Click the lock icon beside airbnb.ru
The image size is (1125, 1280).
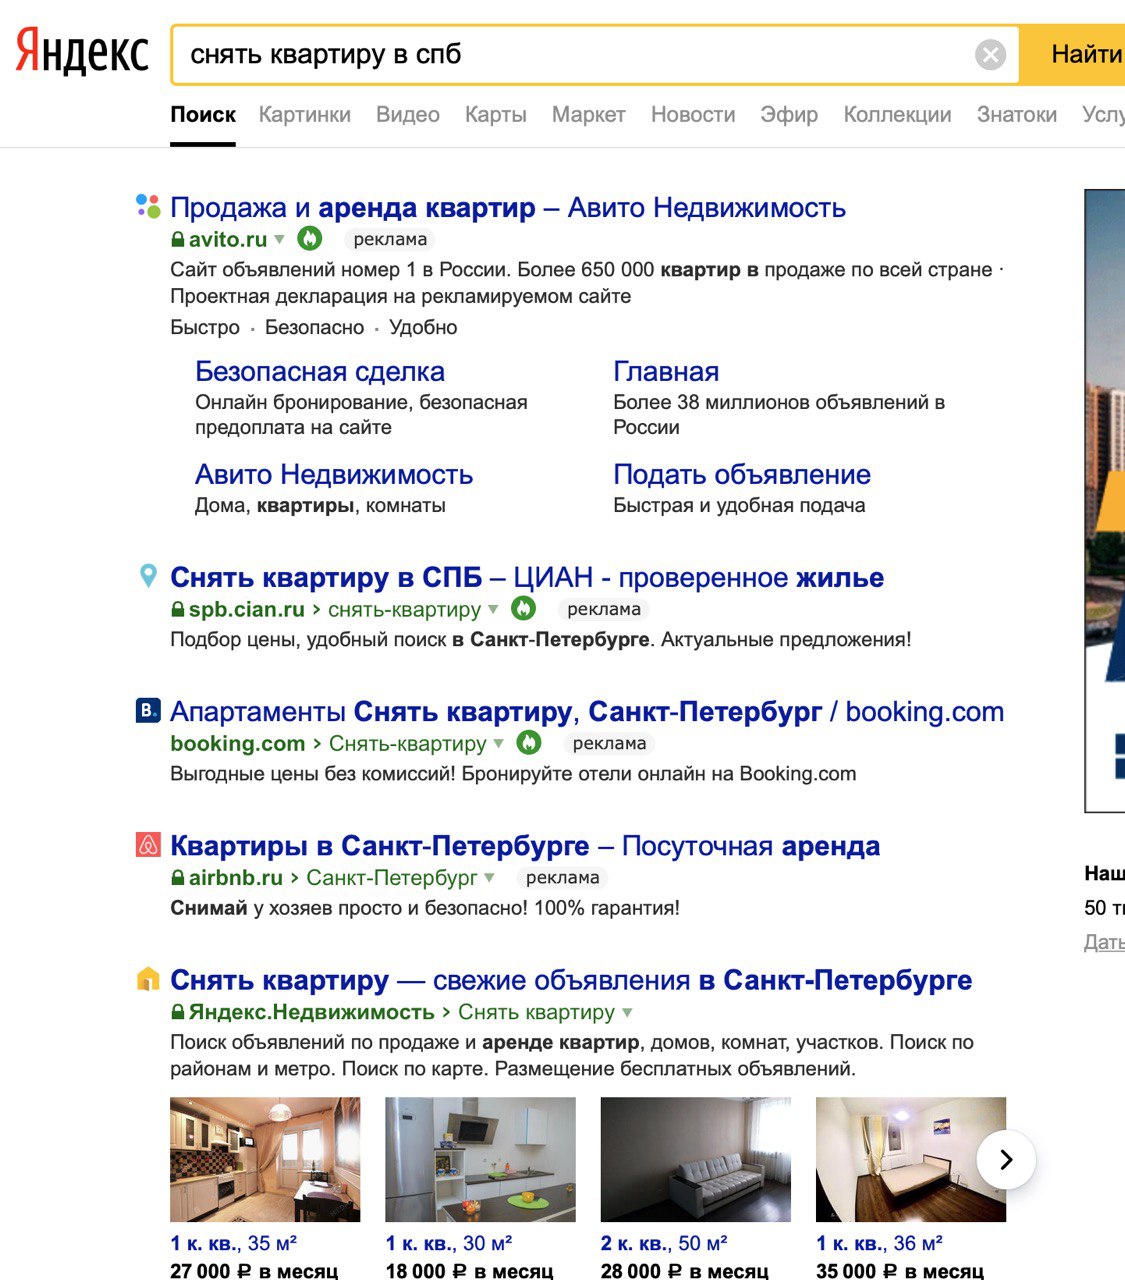(178, 877)
